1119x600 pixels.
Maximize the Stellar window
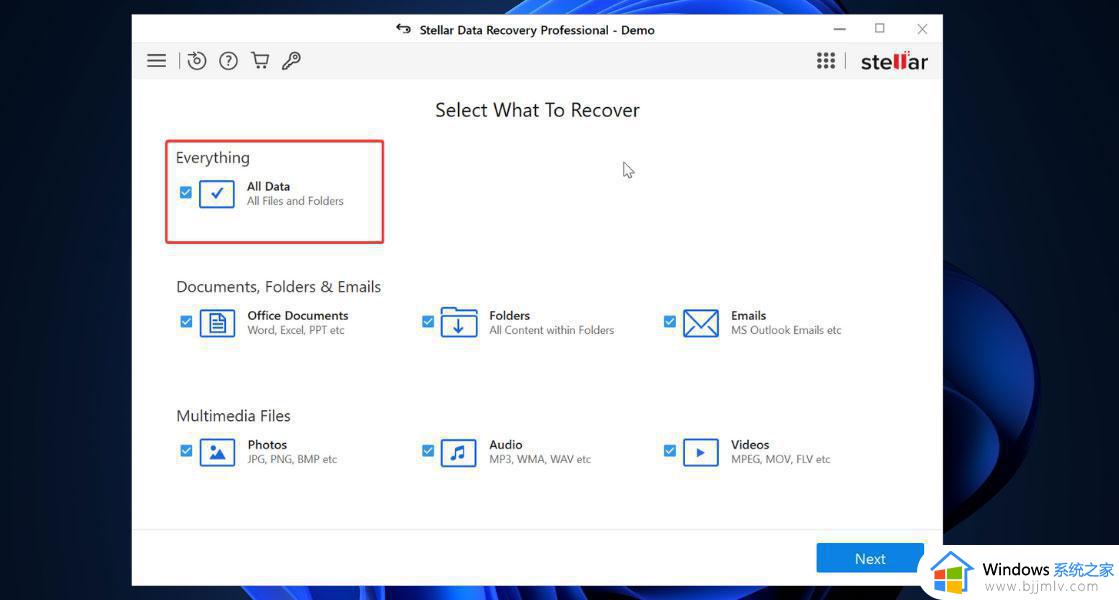[x=880, y=29]
